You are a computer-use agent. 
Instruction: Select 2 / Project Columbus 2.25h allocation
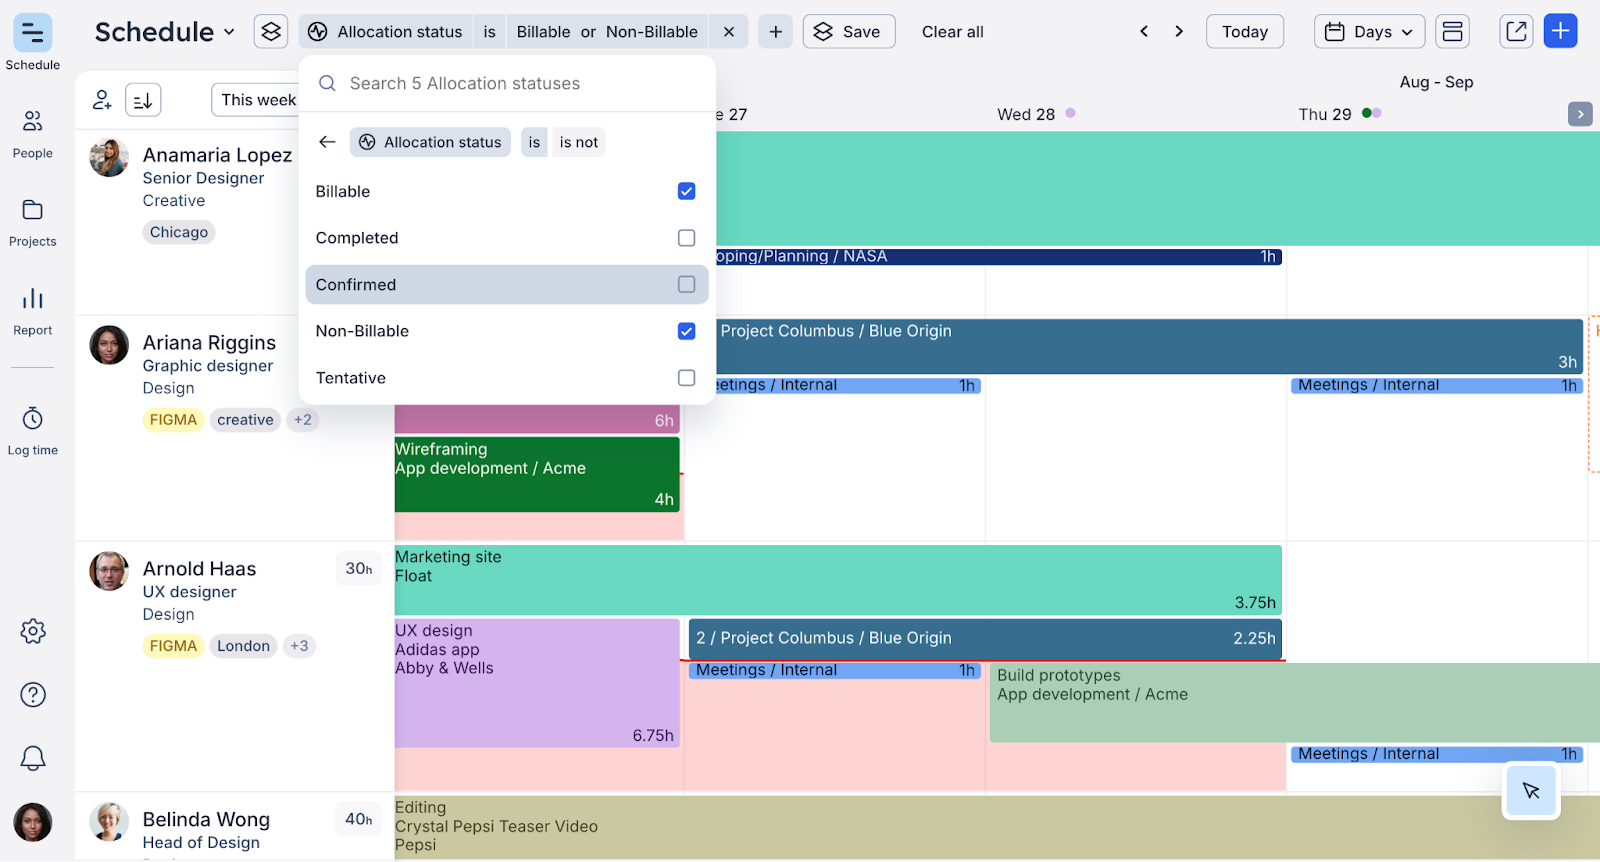pos(985,639)
